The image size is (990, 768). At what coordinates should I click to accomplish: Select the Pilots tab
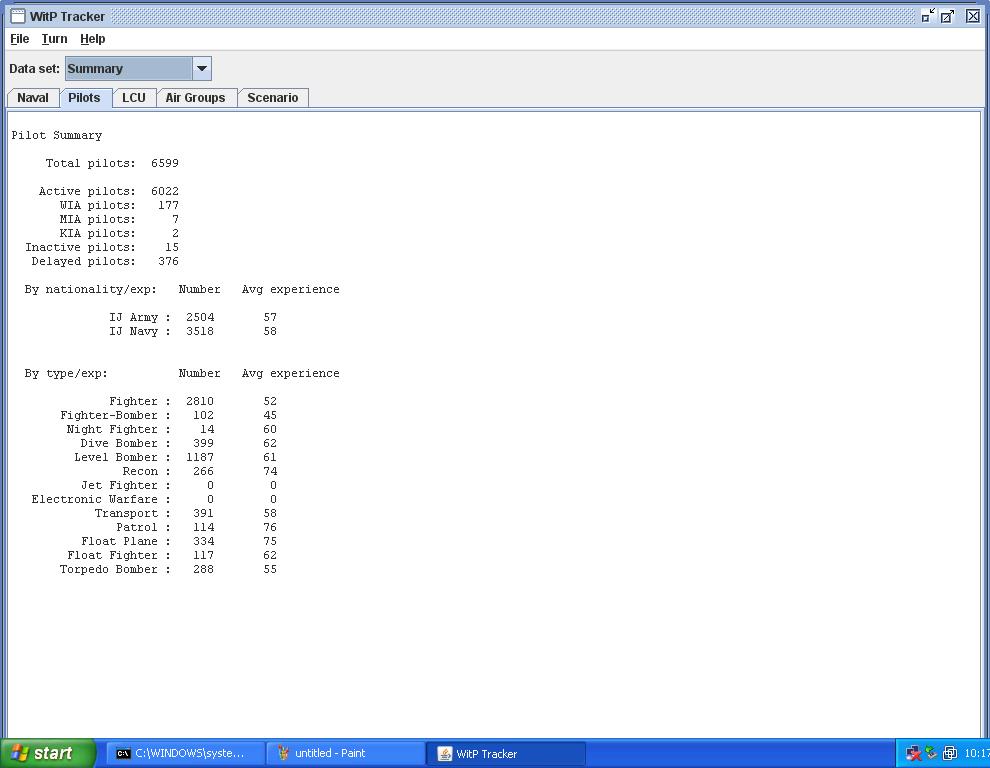[x=85, y=98]
